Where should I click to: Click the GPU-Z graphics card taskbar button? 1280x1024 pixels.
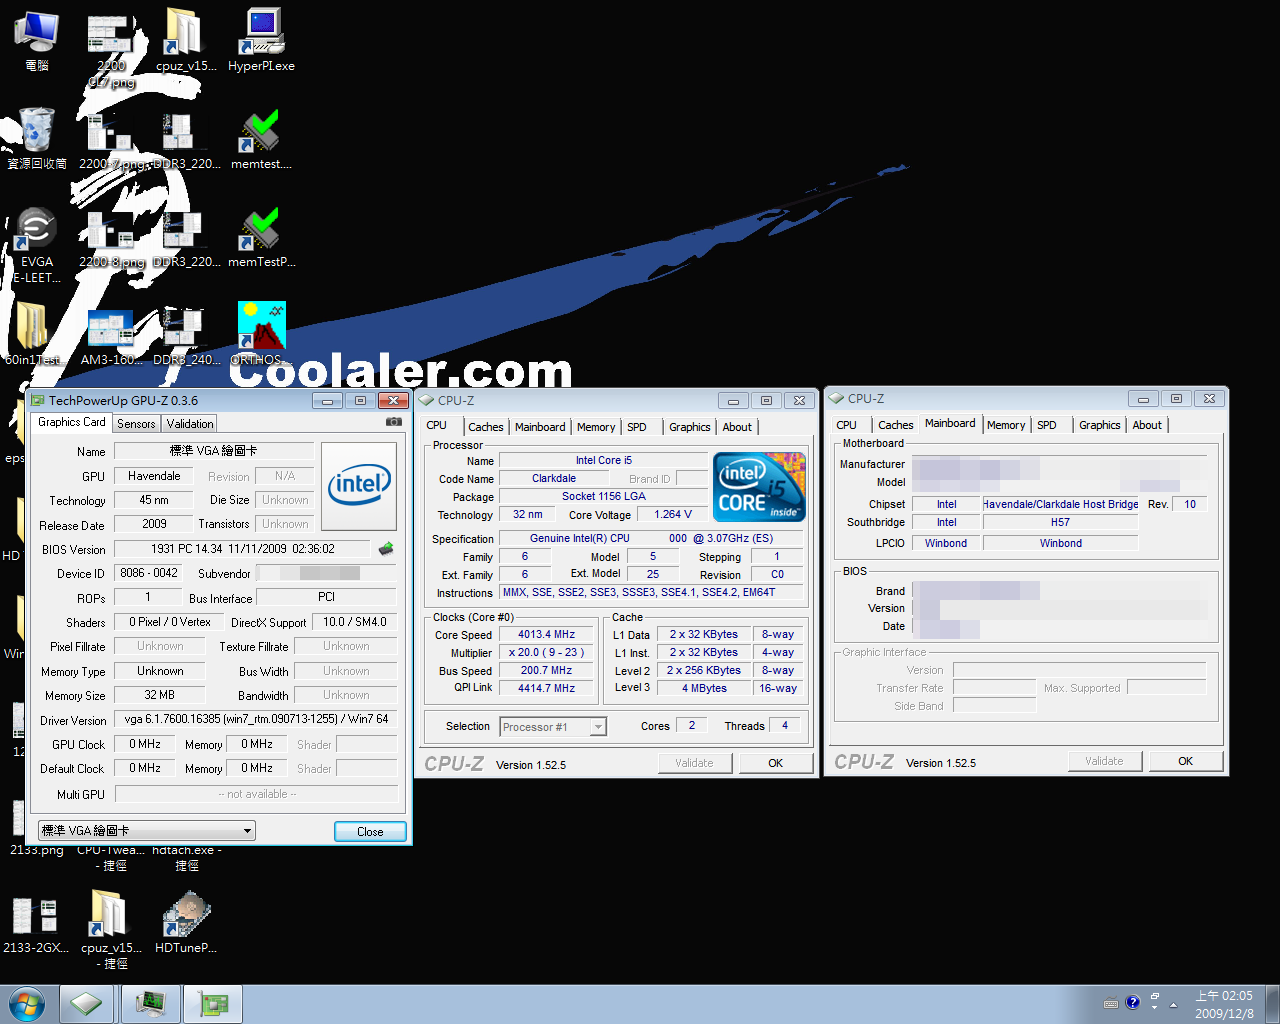(x=213, y=1003)
